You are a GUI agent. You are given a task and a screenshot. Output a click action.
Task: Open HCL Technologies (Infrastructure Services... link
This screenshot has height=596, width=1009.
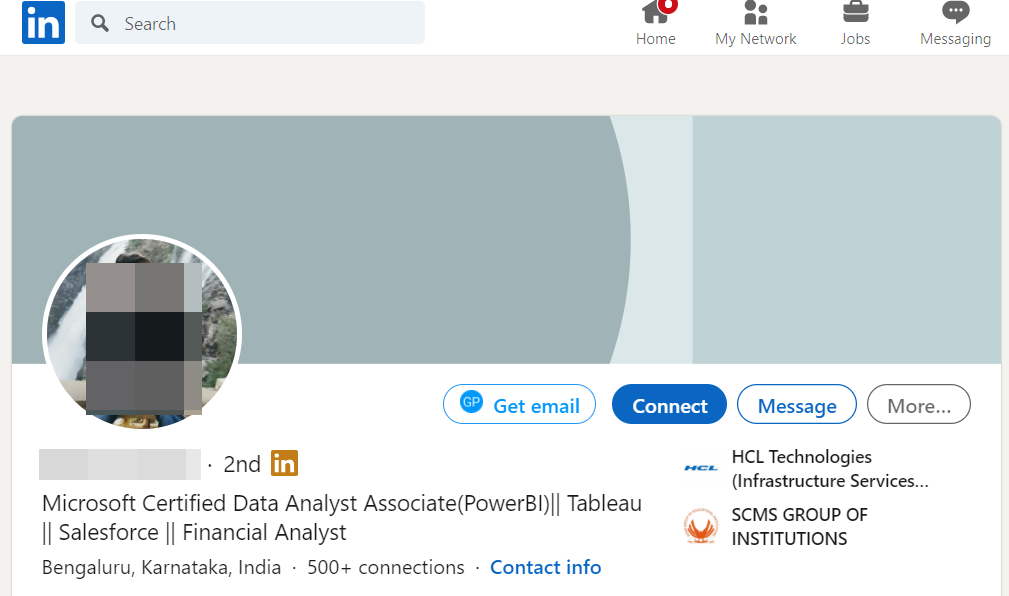click(830, 469)
